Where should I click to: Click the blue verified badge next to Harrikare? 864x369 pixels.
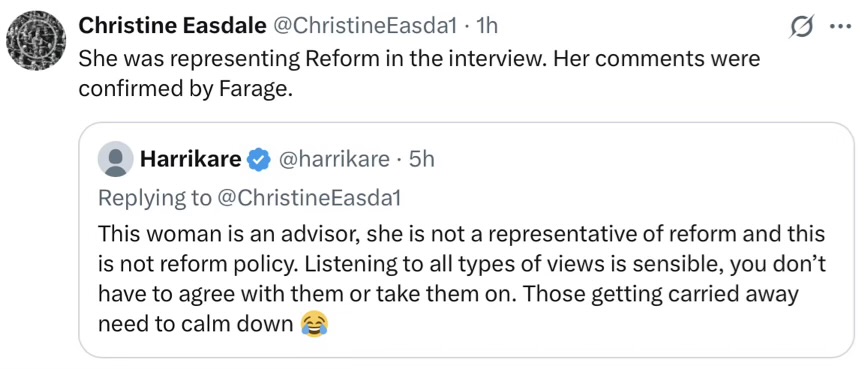pos(258,160)
